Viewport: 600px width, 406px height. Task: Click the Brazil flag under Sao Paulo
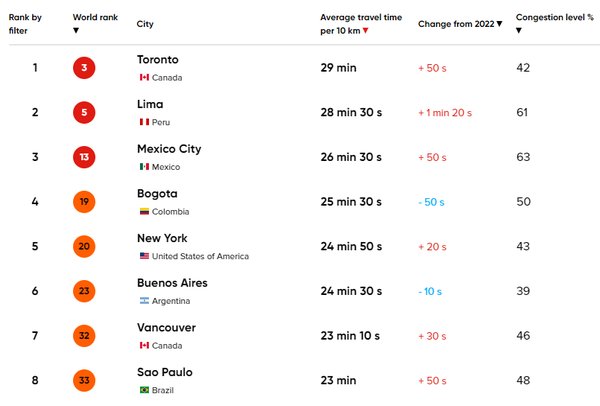click(144, 390)
